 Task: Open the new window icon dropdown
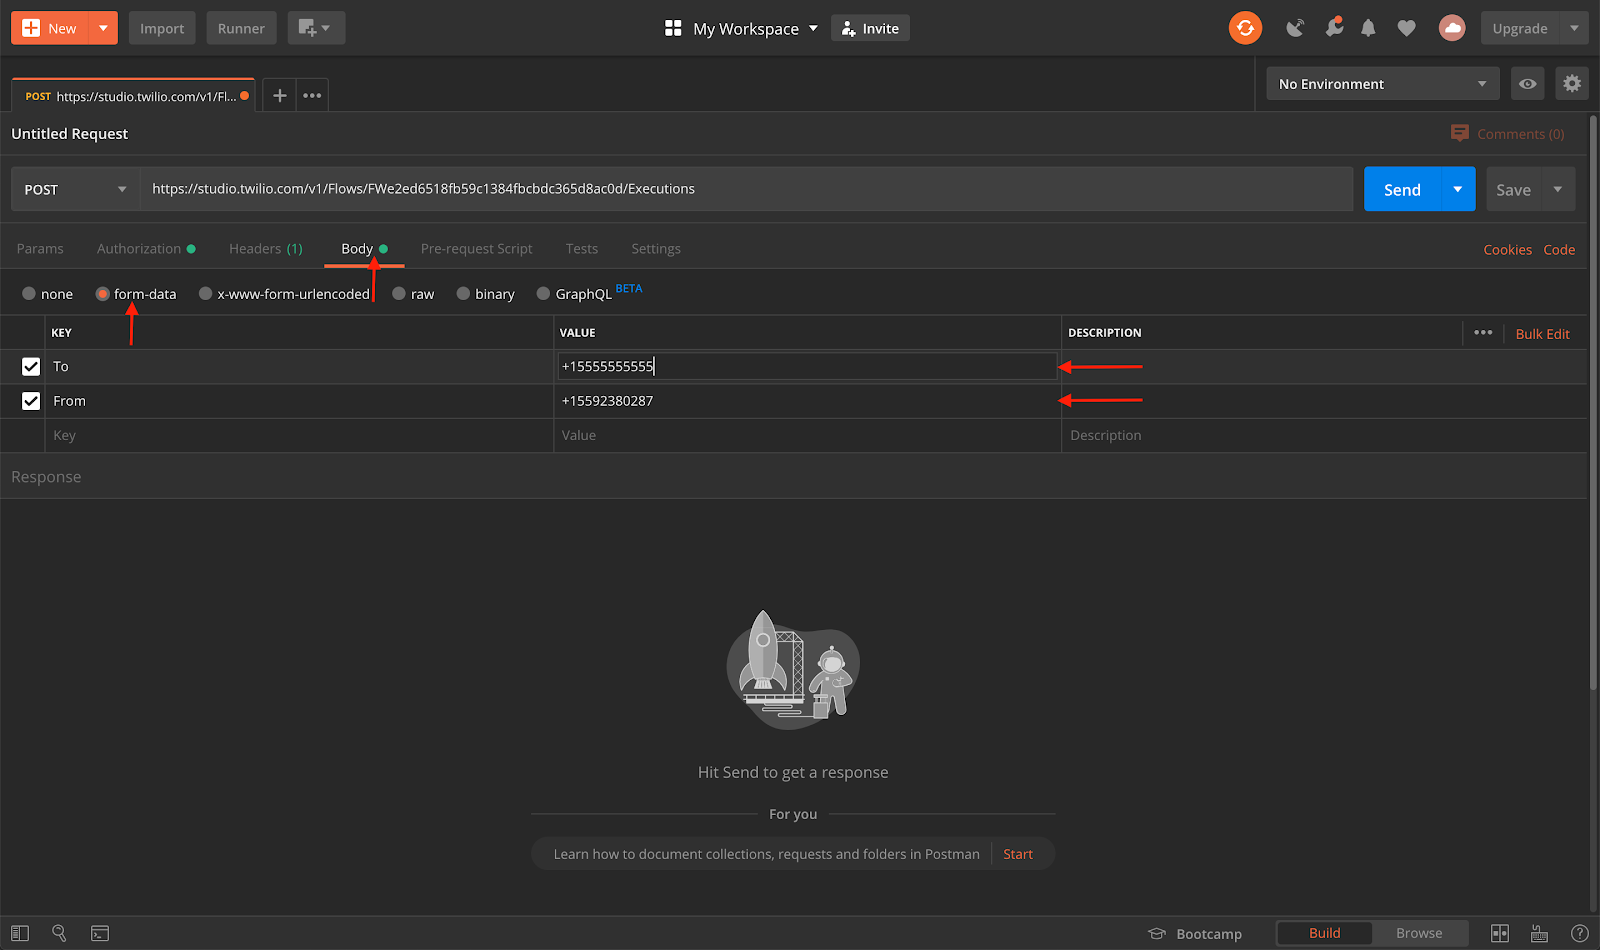[316, 28]
